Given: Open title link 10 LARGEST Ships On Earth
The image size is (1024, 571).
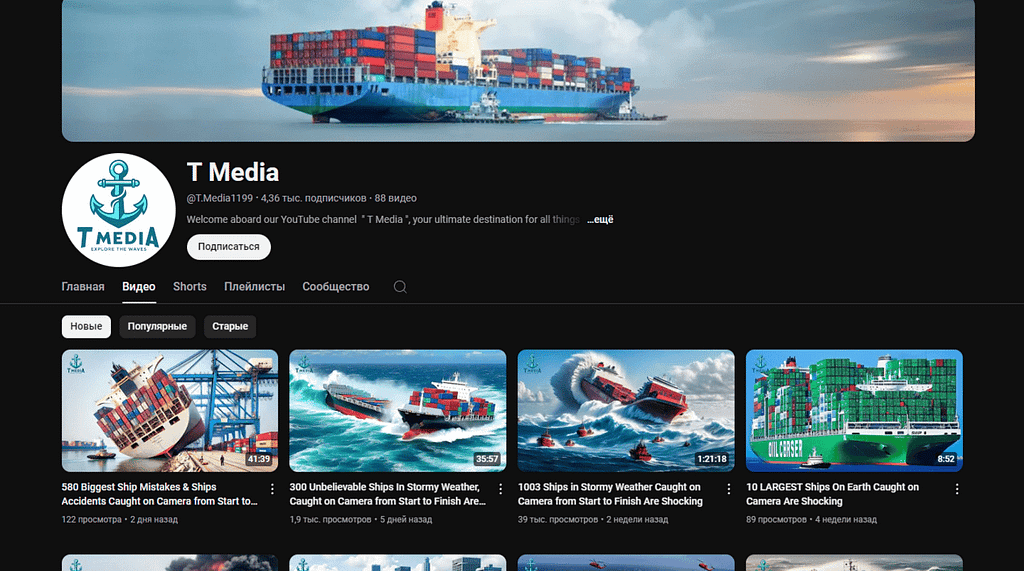Looking at the screenshot, I should tap(833, 494).
